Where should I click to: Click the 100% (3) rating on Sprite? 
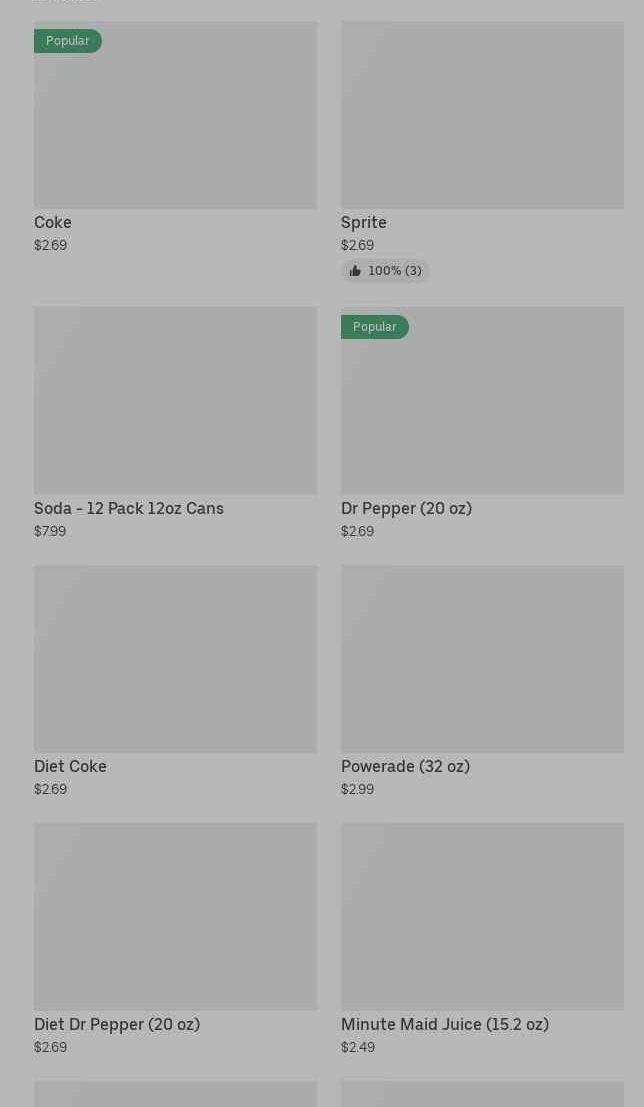coord(394,271)
